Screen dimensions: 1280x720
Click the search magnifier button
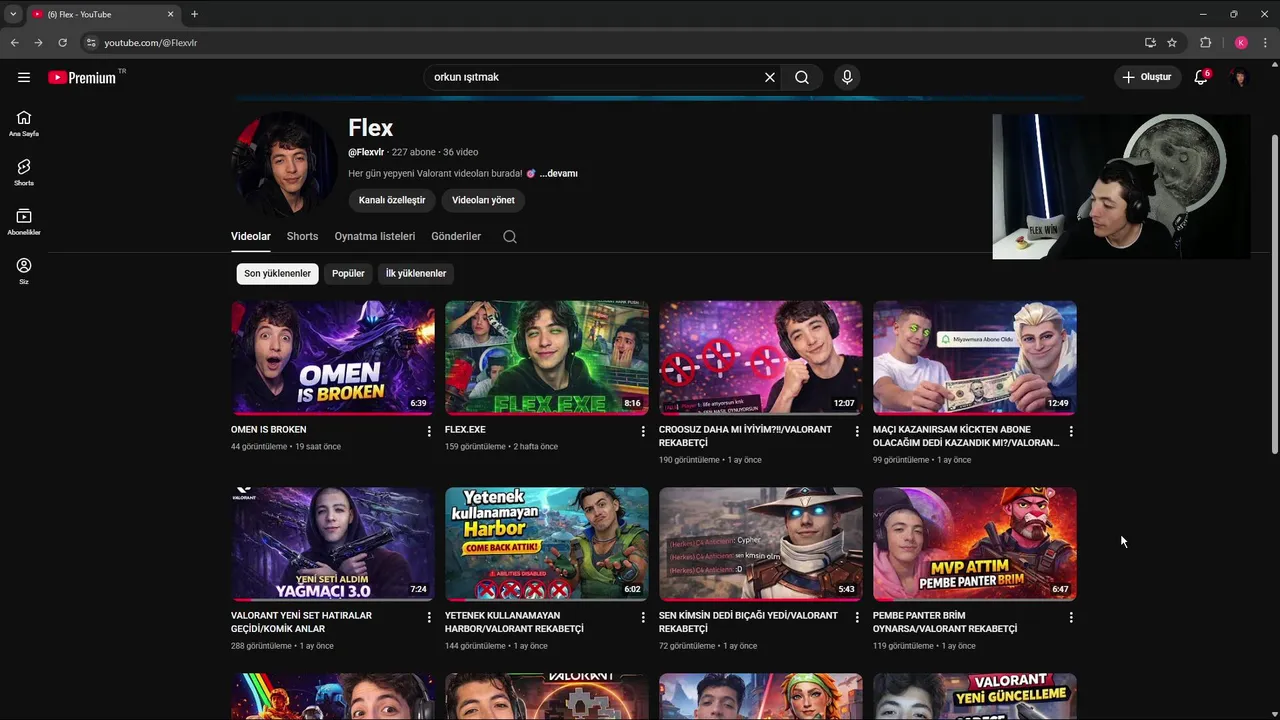click(802, 77)
